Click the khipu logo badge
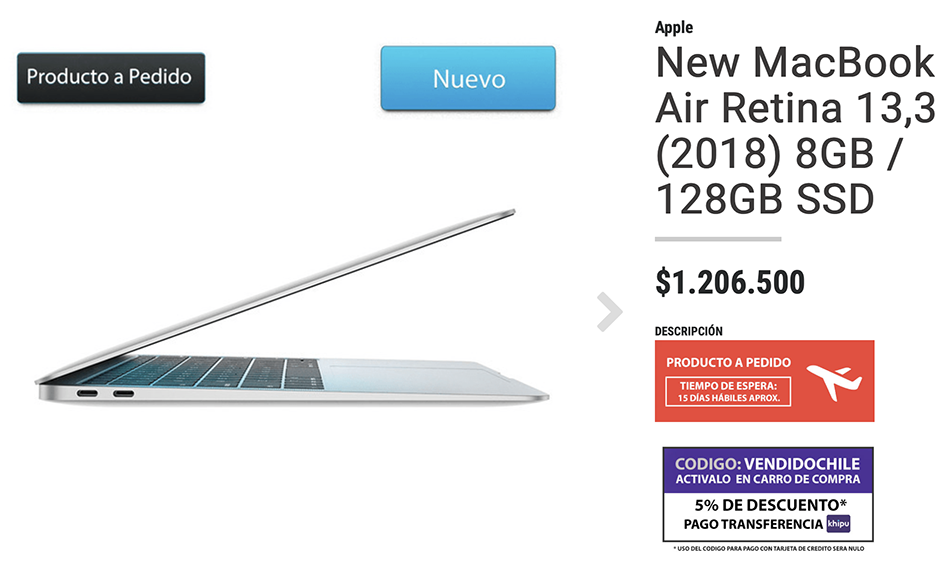The height and width of the screenshot is (583, 950). [839, 524]
